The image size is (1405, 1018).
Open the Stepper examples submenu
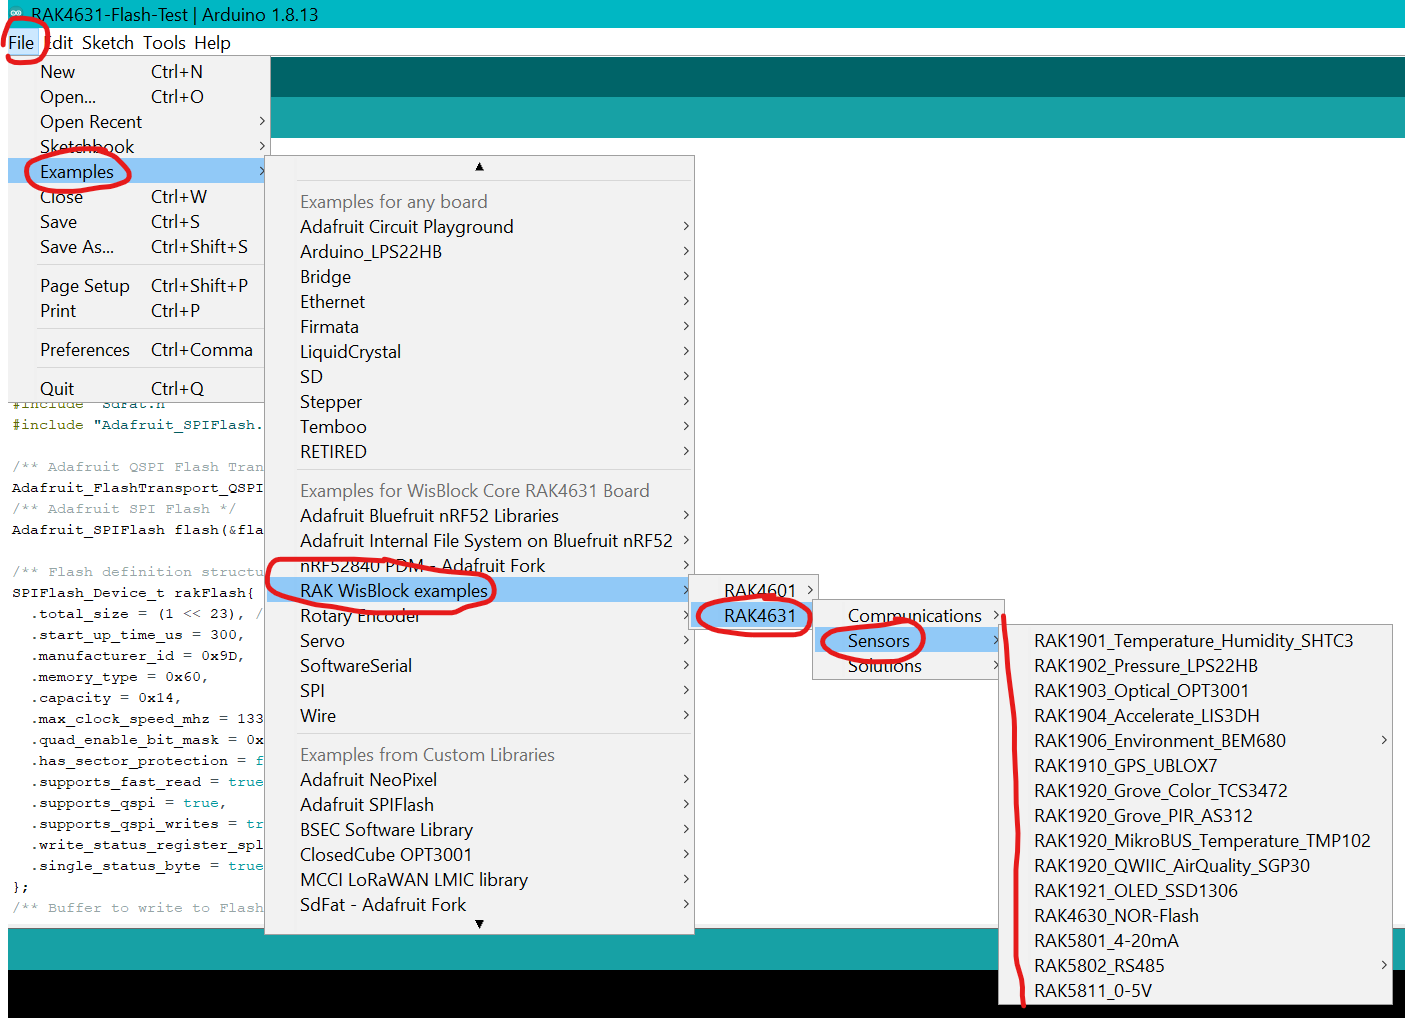point(480,402)
